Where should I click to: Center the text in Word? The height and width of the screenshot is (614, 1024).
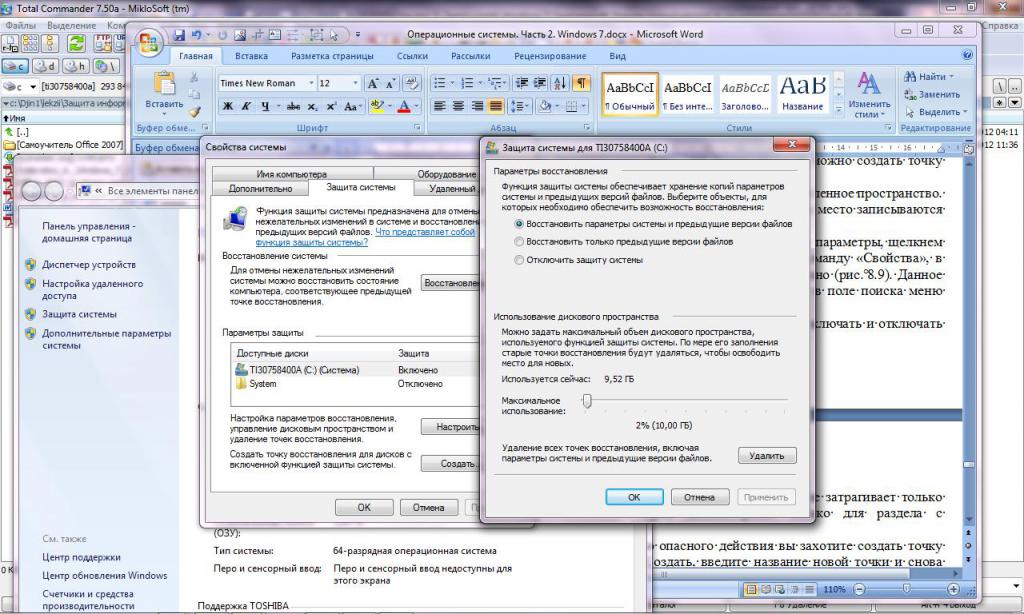pos(458,106)
